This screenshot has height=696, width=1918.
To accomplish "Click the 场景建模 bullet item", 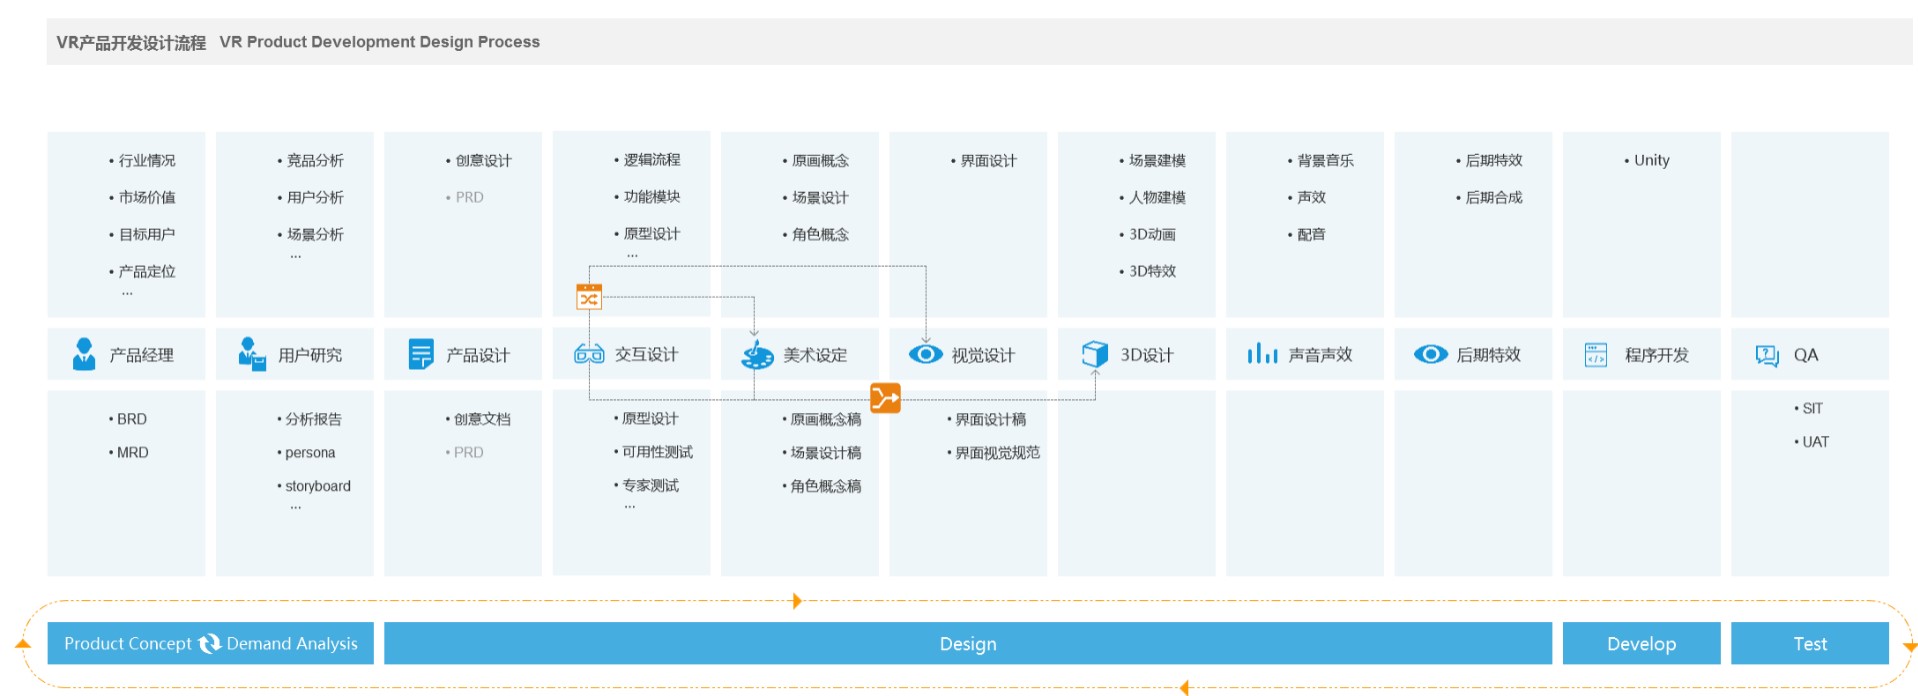I will pos(1152,160).
